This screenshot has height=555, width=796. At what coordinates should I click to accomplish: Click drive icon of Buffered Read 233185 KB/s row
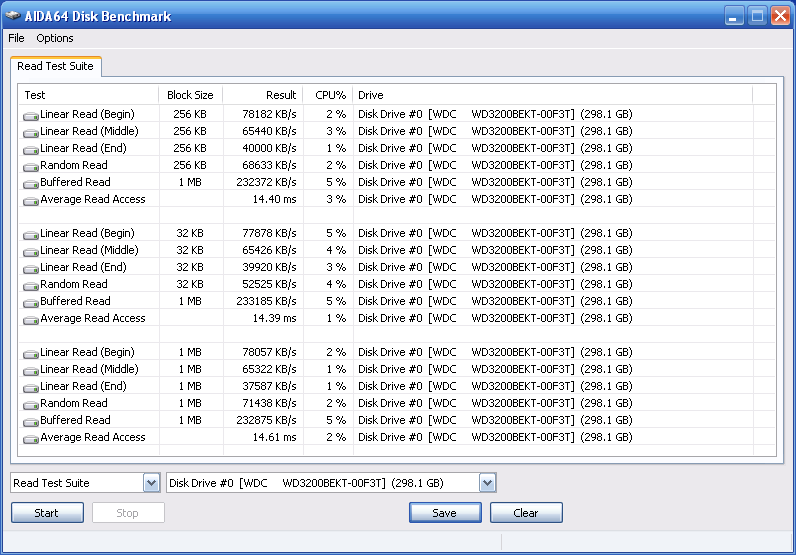[x=31, y=303]
